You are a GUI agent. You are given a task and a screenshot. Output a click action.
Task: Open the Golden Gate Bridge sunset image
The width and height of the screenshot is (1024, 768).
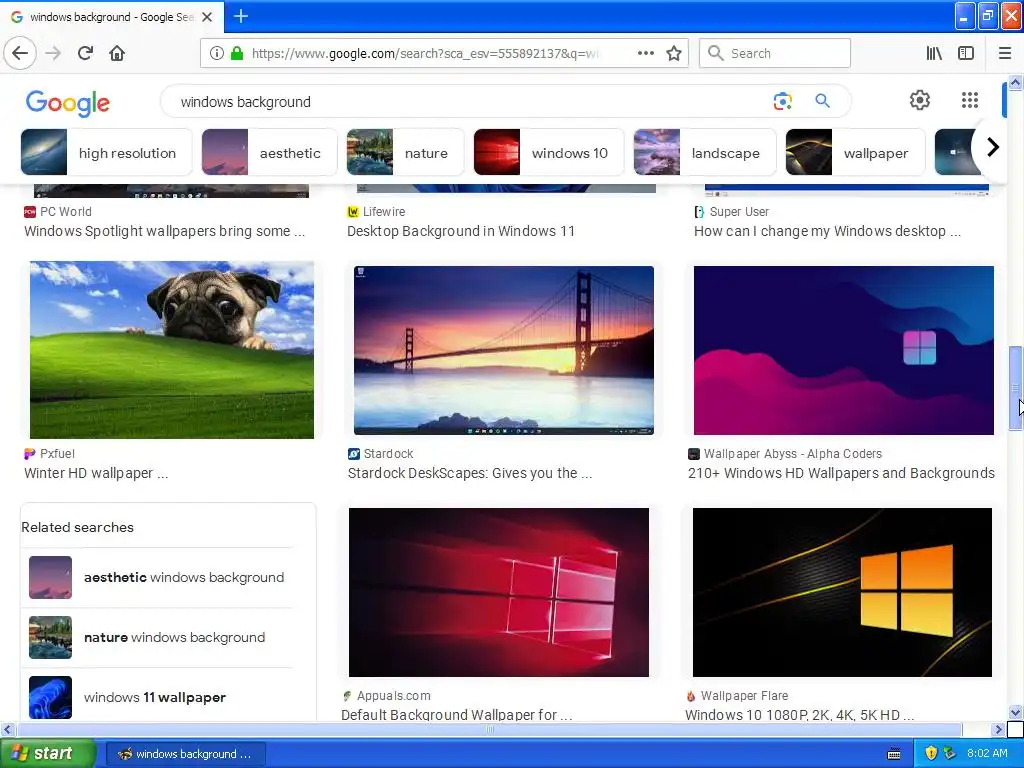[504, 350]
